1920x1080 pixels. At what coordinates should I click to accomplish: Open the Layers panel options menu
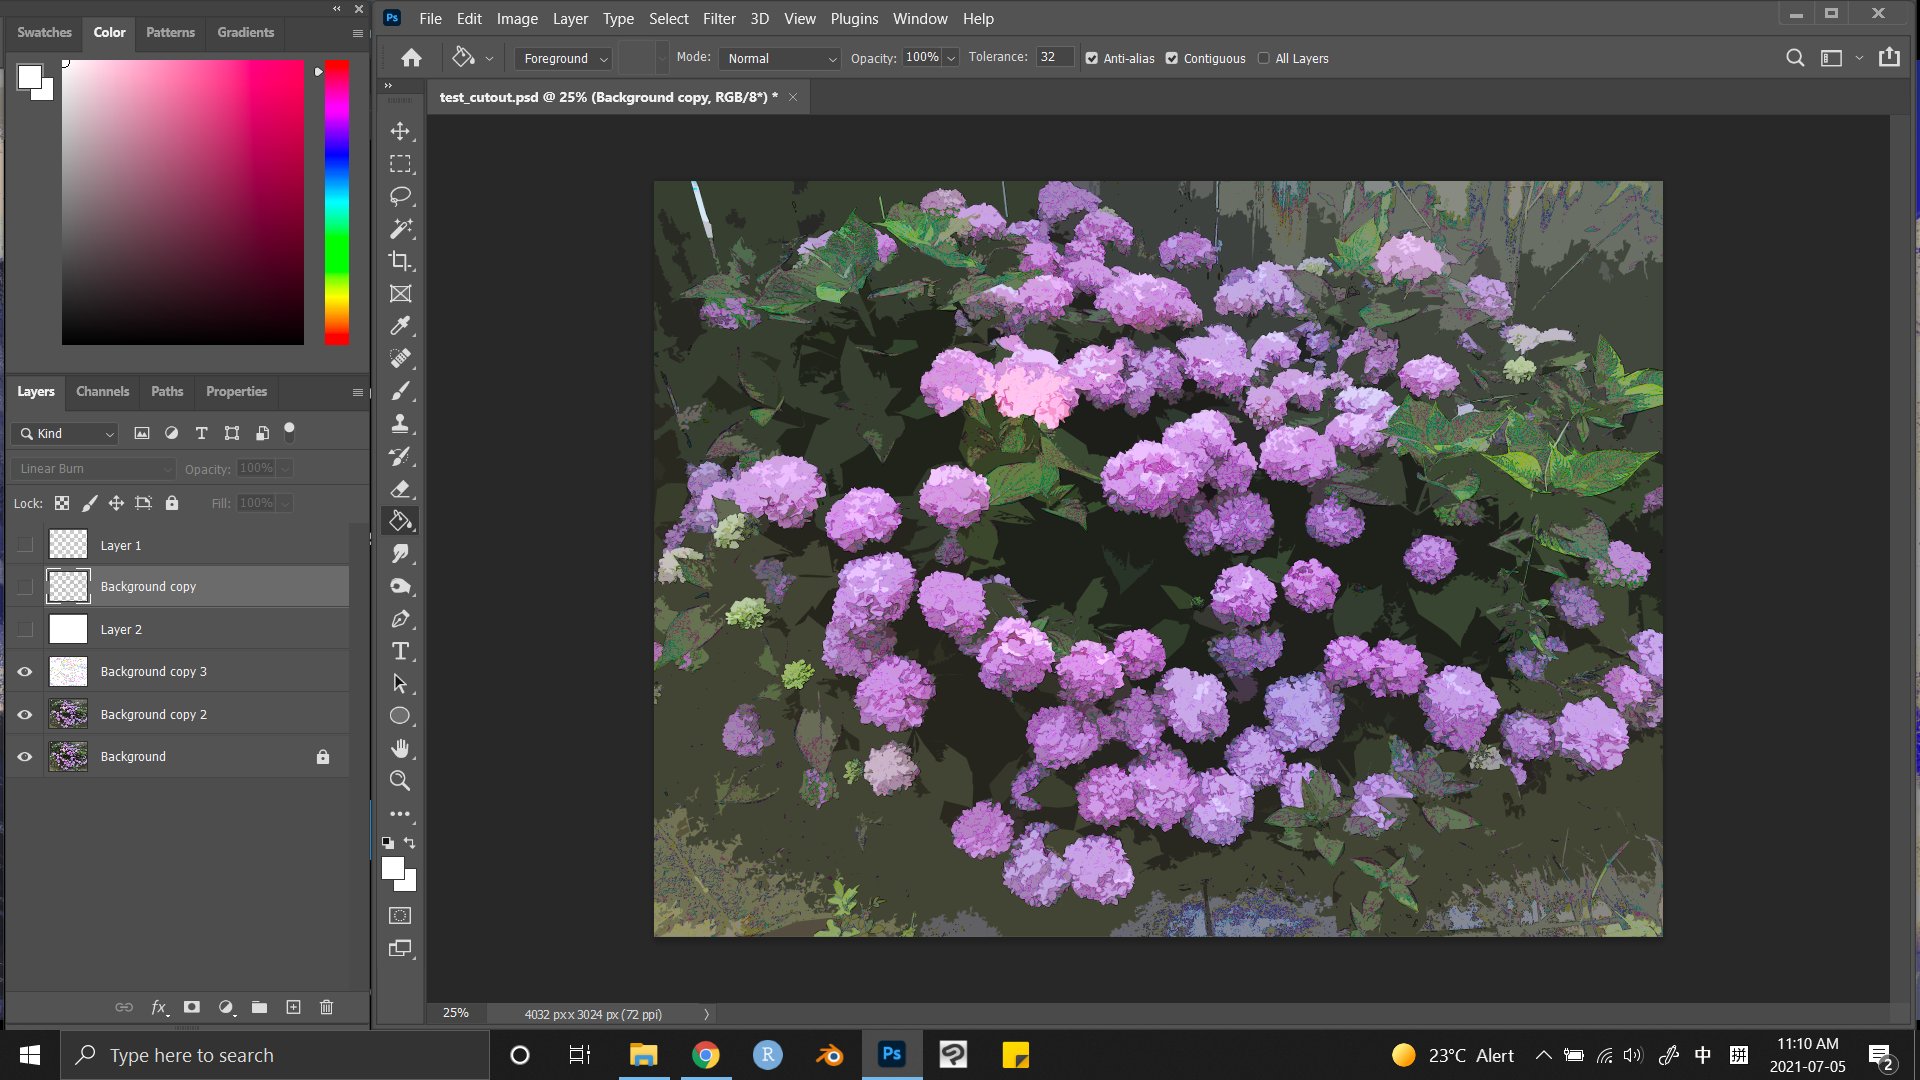tap(357, 392)
